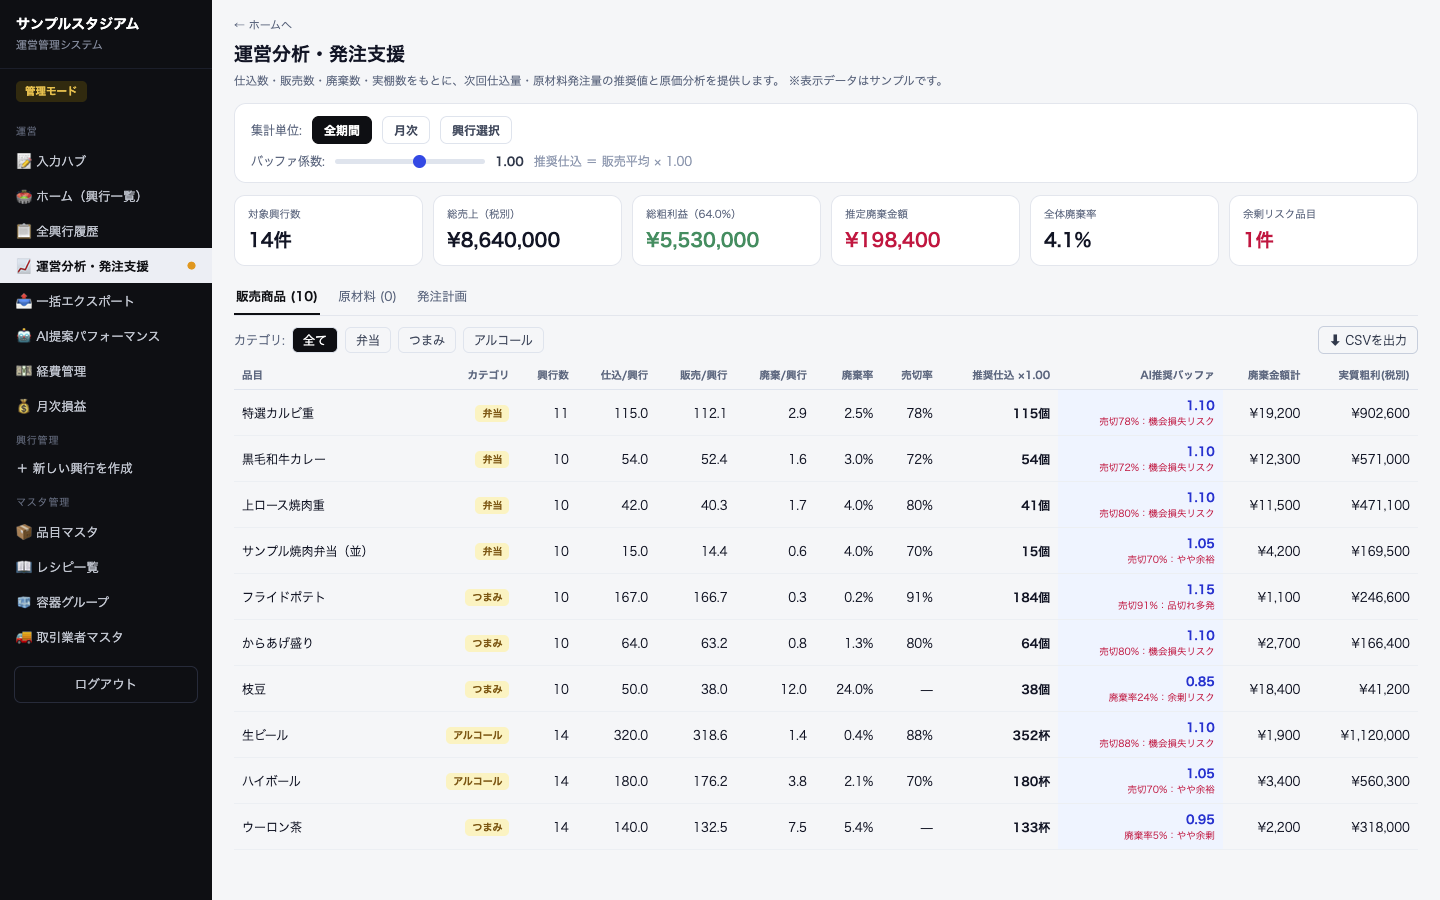Switch aggregation unit to 興行選択

click(476, 130)
